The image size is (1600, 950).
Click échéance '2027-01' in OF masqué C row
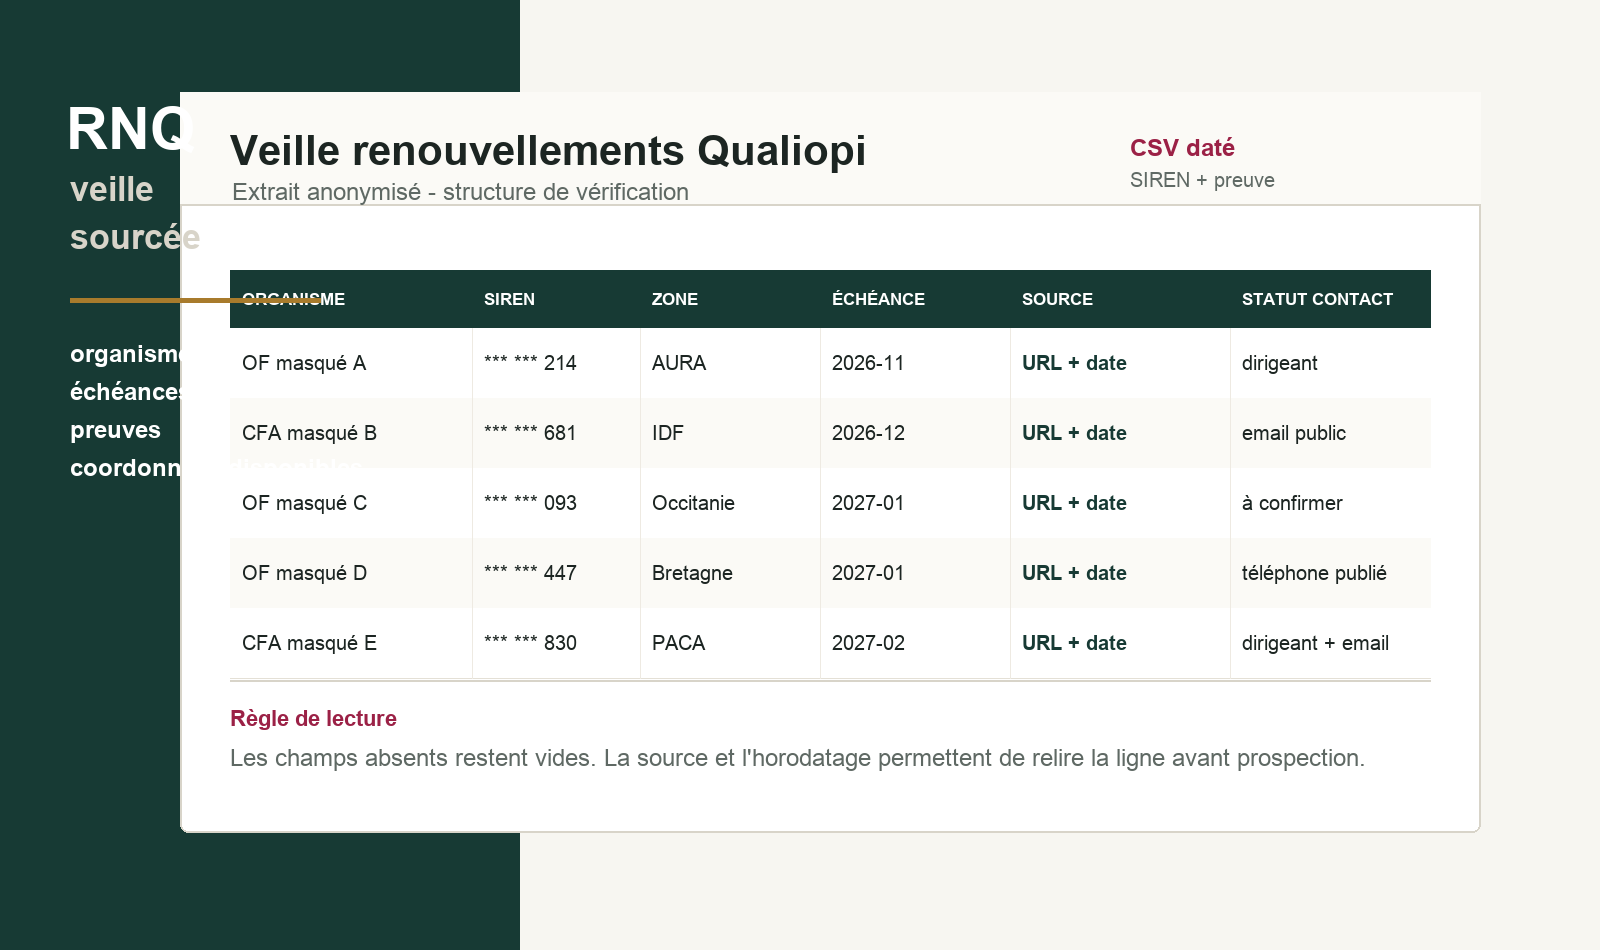pos(868,503)
